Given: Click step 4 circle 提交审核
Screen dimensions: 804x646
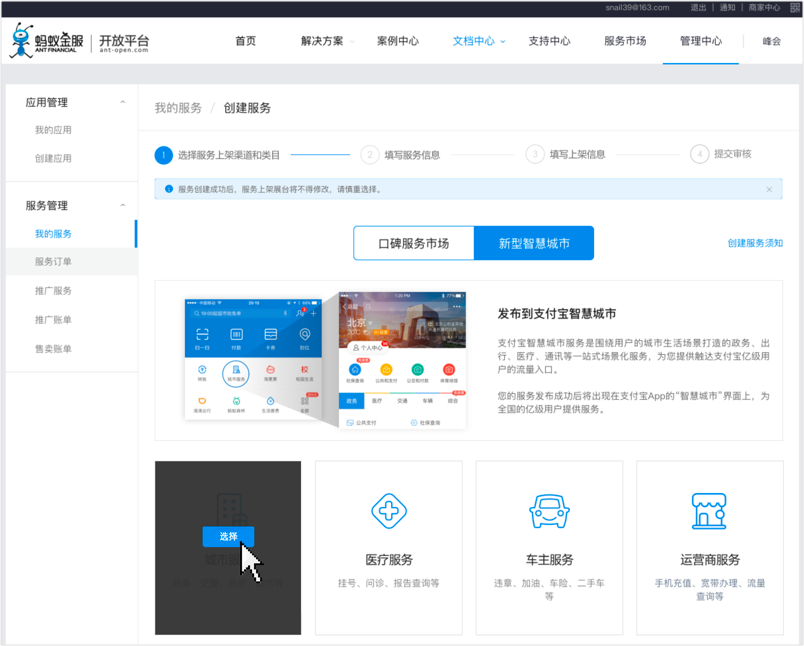Looking at the screenshot, I should click(x=699, y=154).
